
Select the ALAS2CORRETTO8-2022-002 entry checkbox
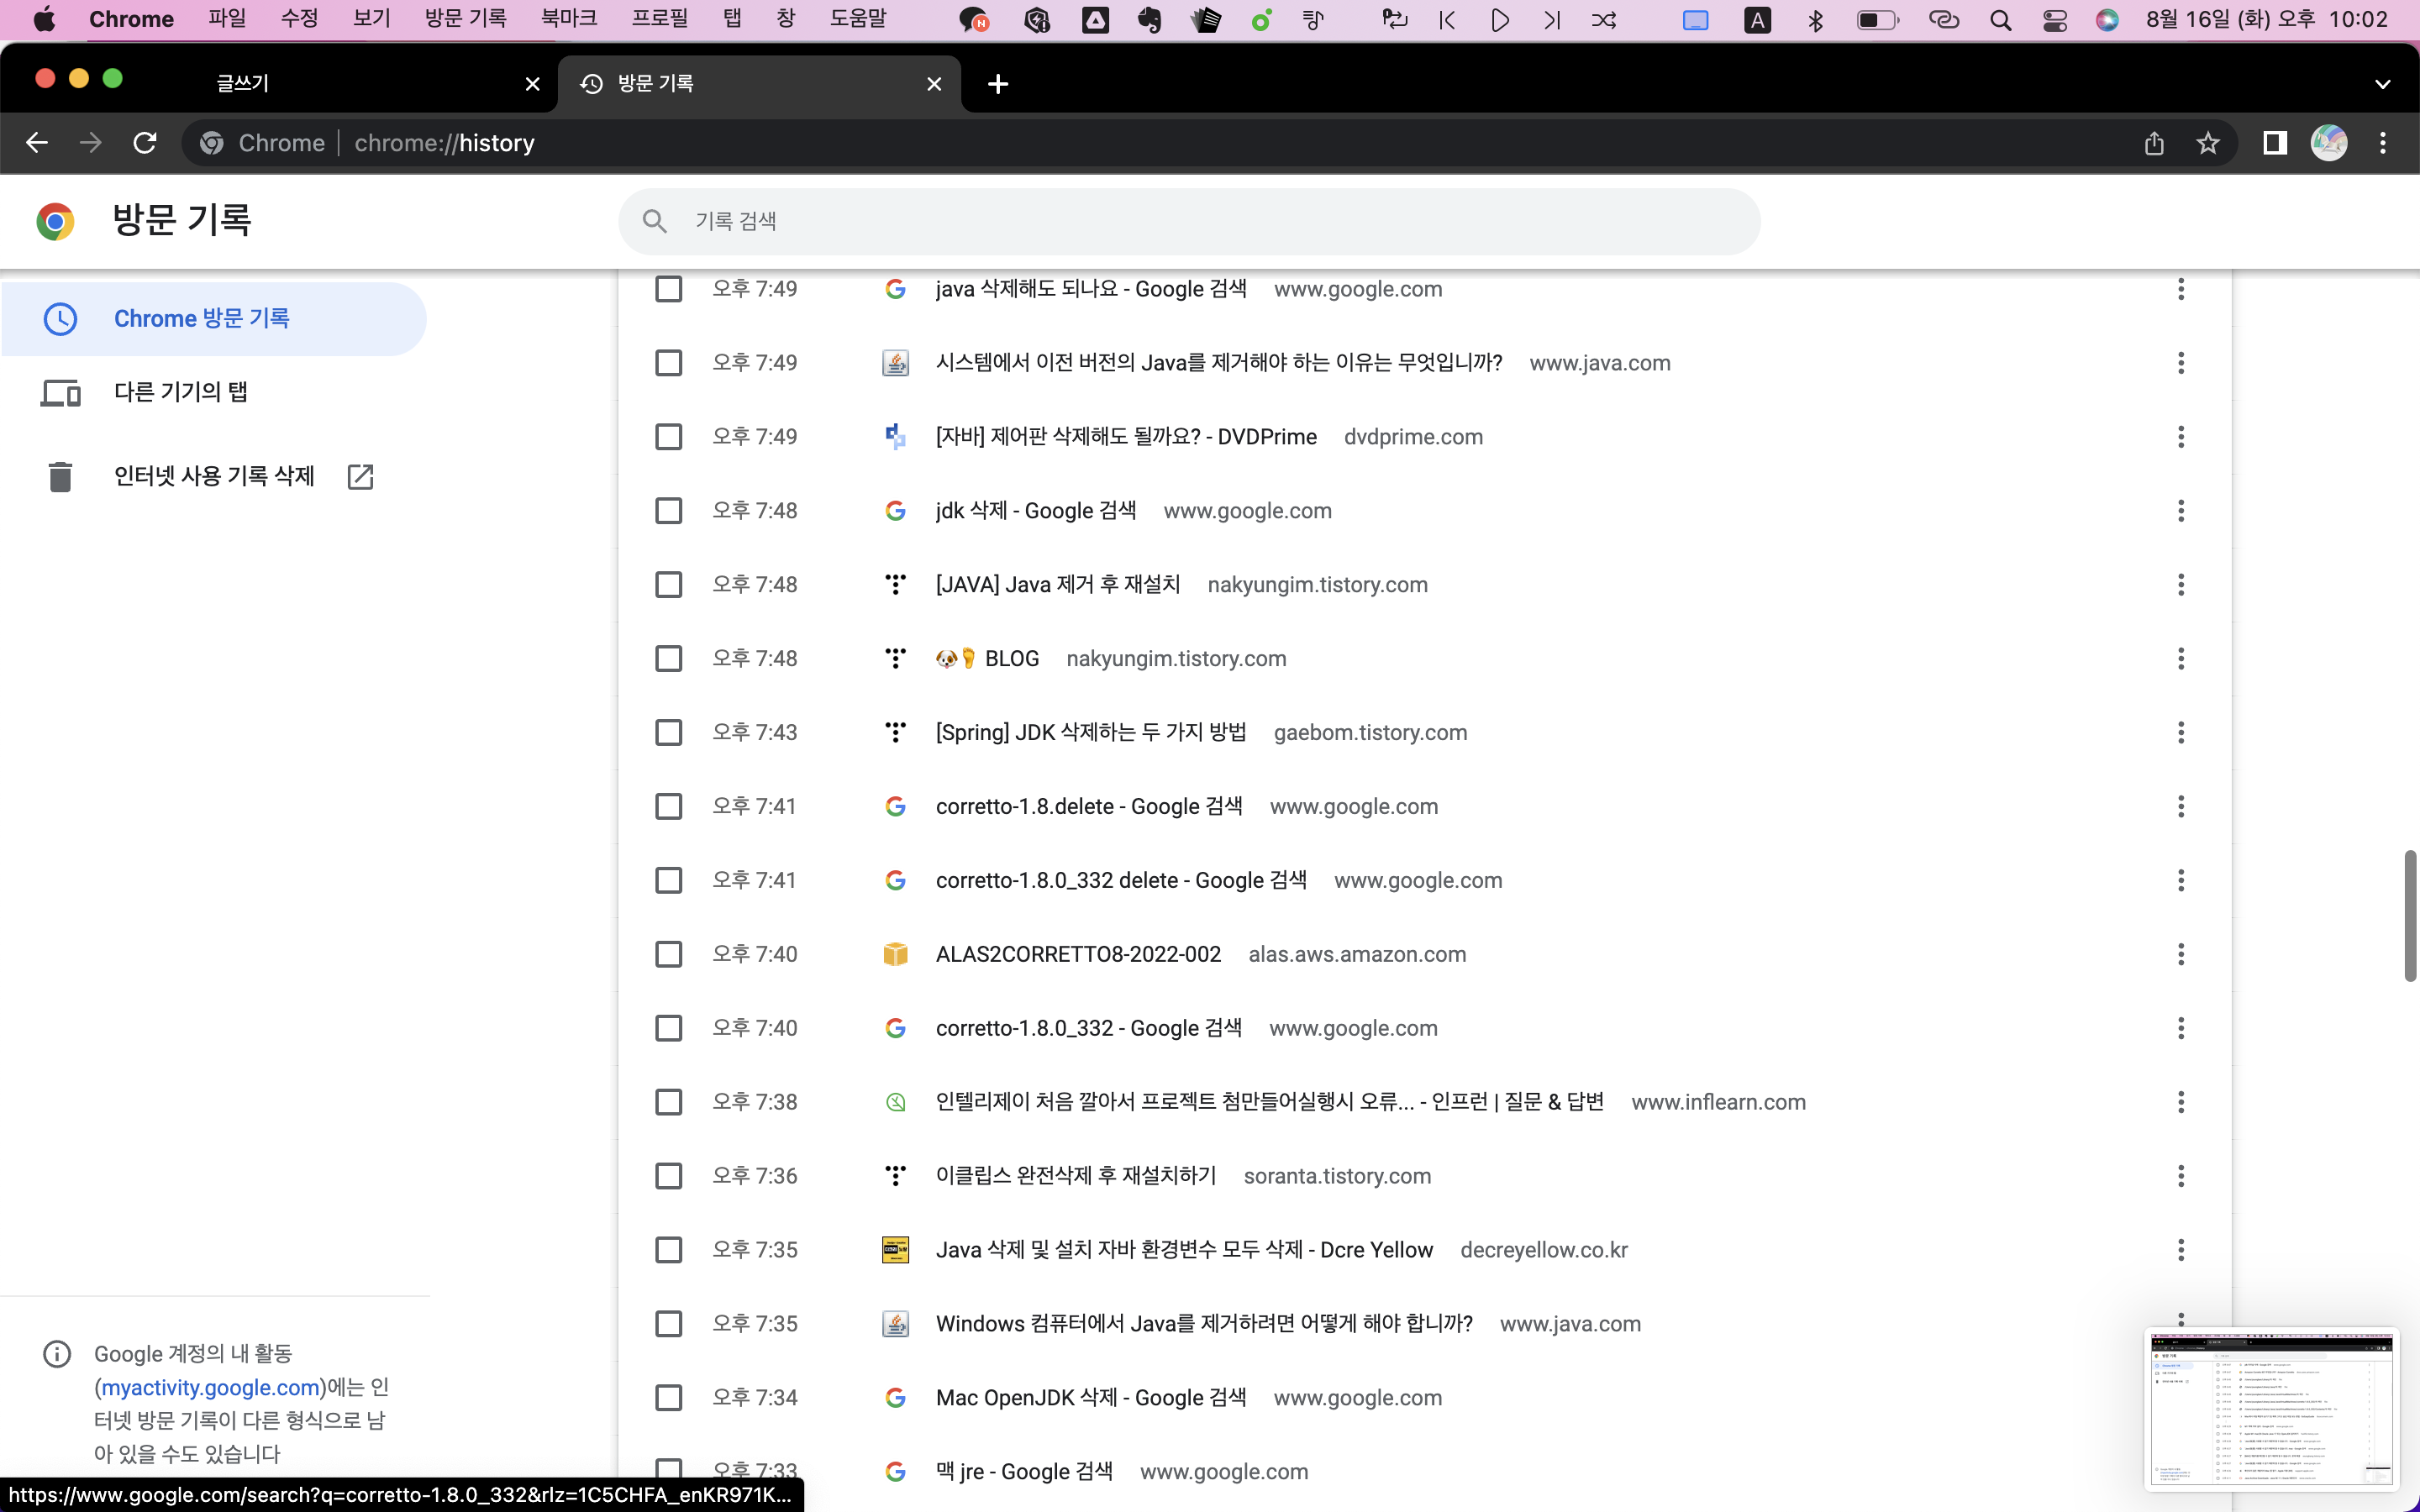(x=668, y=954)
